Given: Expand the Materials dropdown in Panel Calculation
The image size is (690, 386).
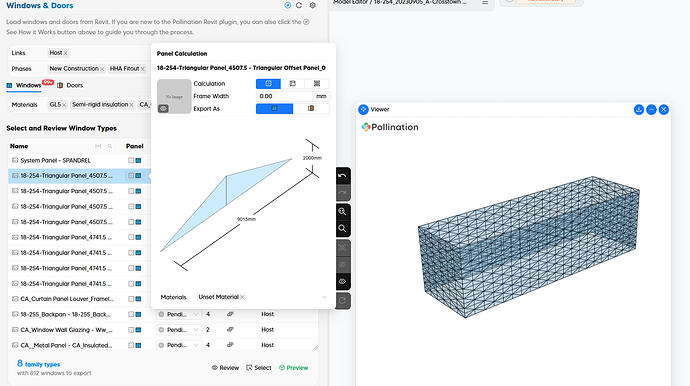Looking at the screenshot, I should point(324,298).
